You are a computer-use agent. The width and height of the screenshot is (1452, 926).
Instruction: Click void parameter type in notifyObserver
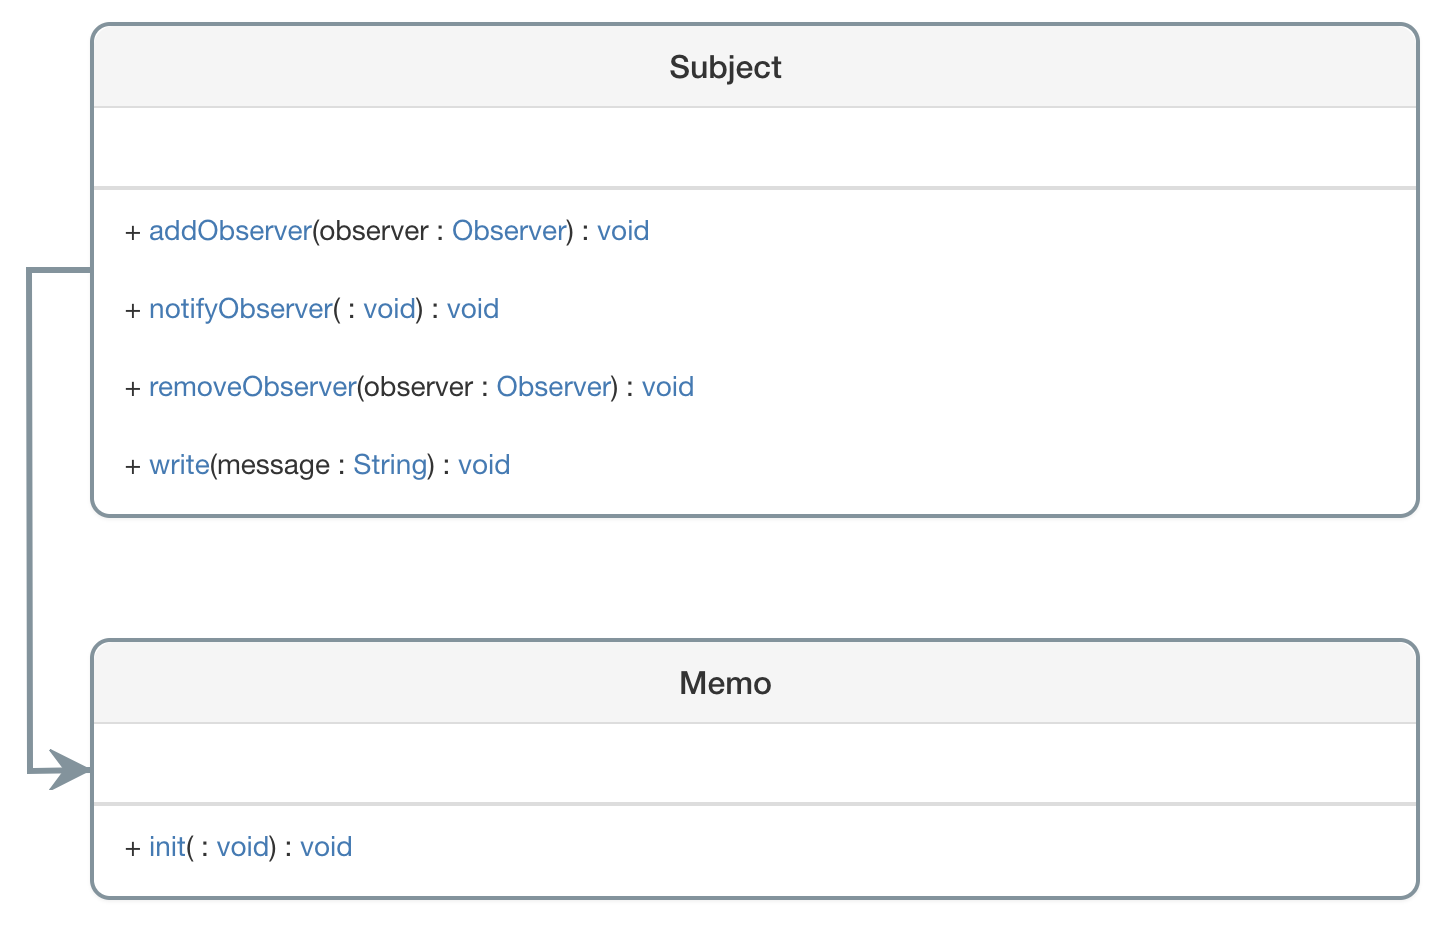point(389,309)
